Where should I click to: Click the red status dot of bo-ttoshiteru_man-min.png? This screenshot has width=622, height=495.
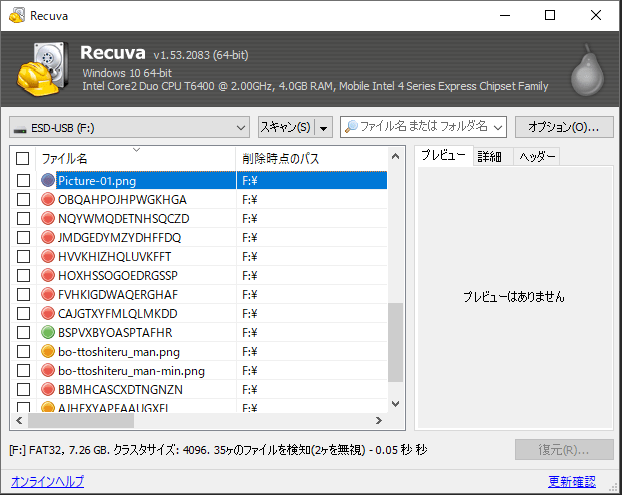pos(48,370)
